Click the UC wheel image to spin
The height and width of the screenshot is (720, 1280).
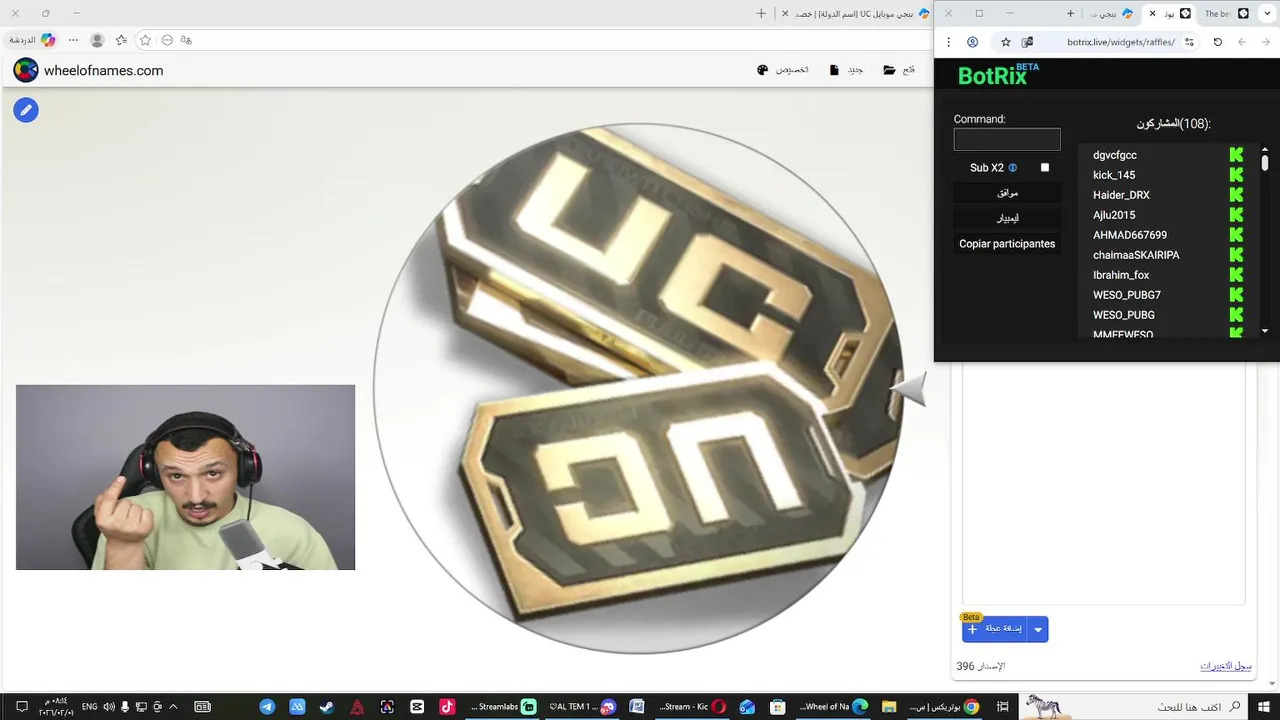[x=638, y=388]
